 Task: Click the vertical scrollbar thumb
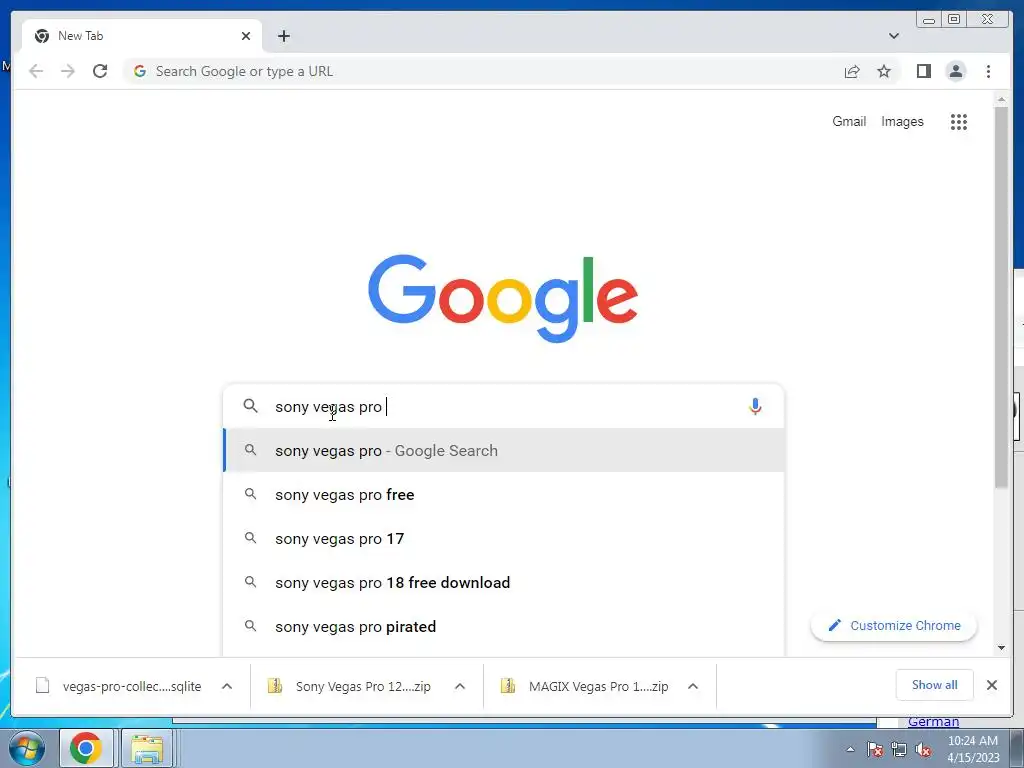click(x=1001, y=297)
